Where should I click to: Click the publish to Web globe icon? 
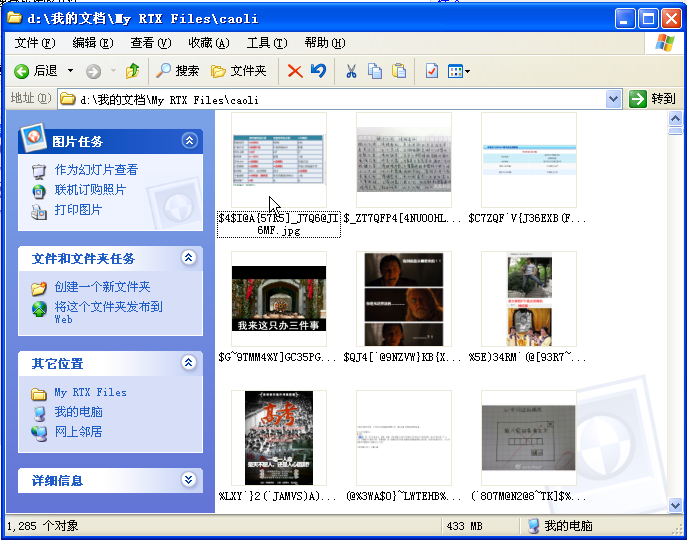[39, 309]
